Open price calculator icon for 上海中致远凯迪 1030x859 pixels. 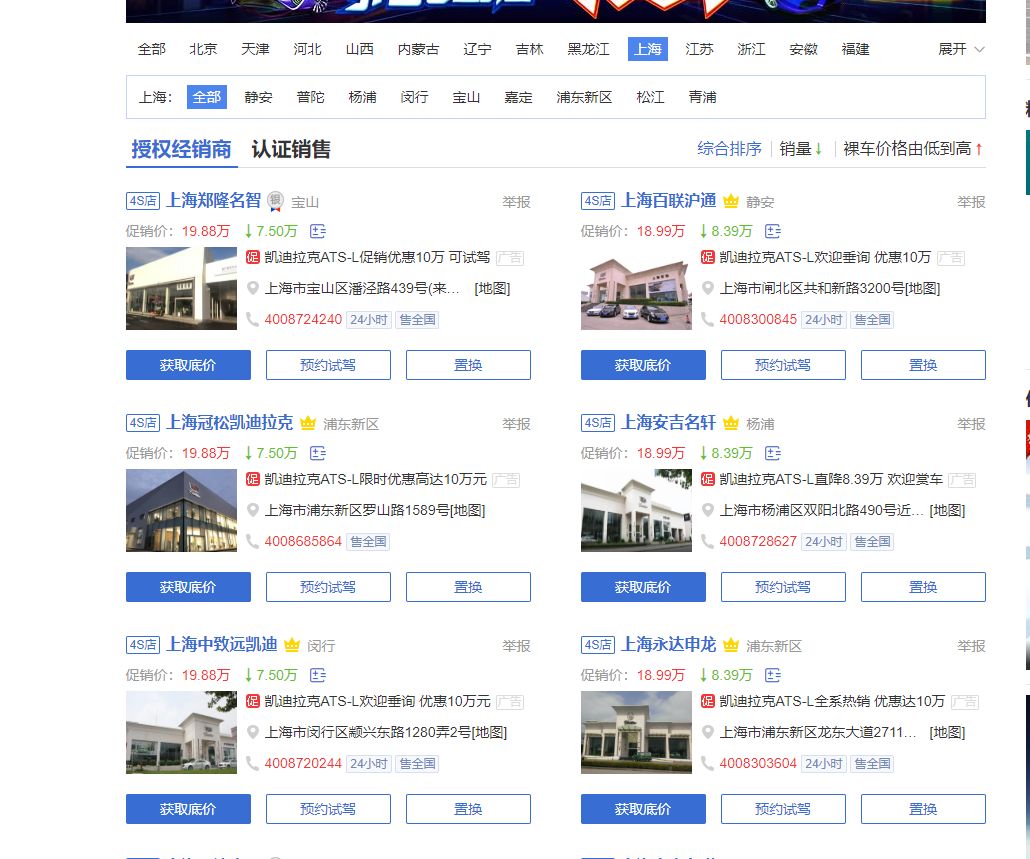click(x=318, y=675)
